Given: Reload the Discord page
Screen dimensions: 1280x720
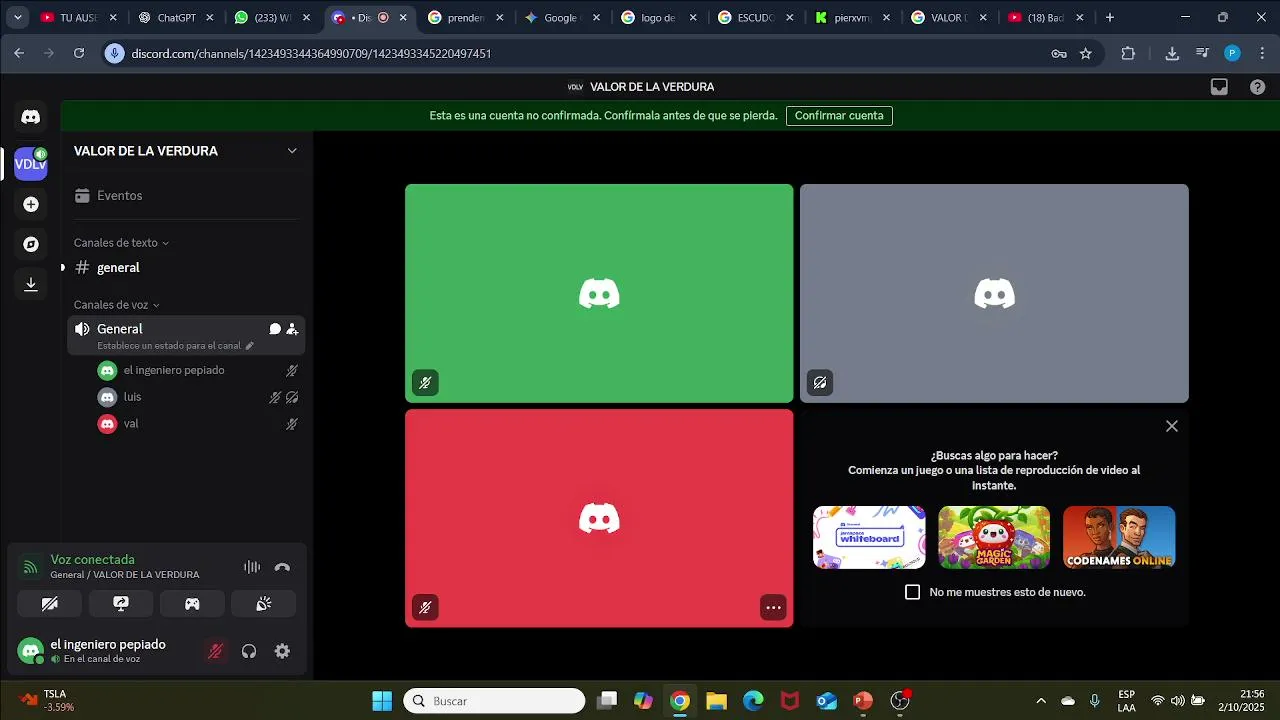Looking at the screenshot, I should [79, 53].
